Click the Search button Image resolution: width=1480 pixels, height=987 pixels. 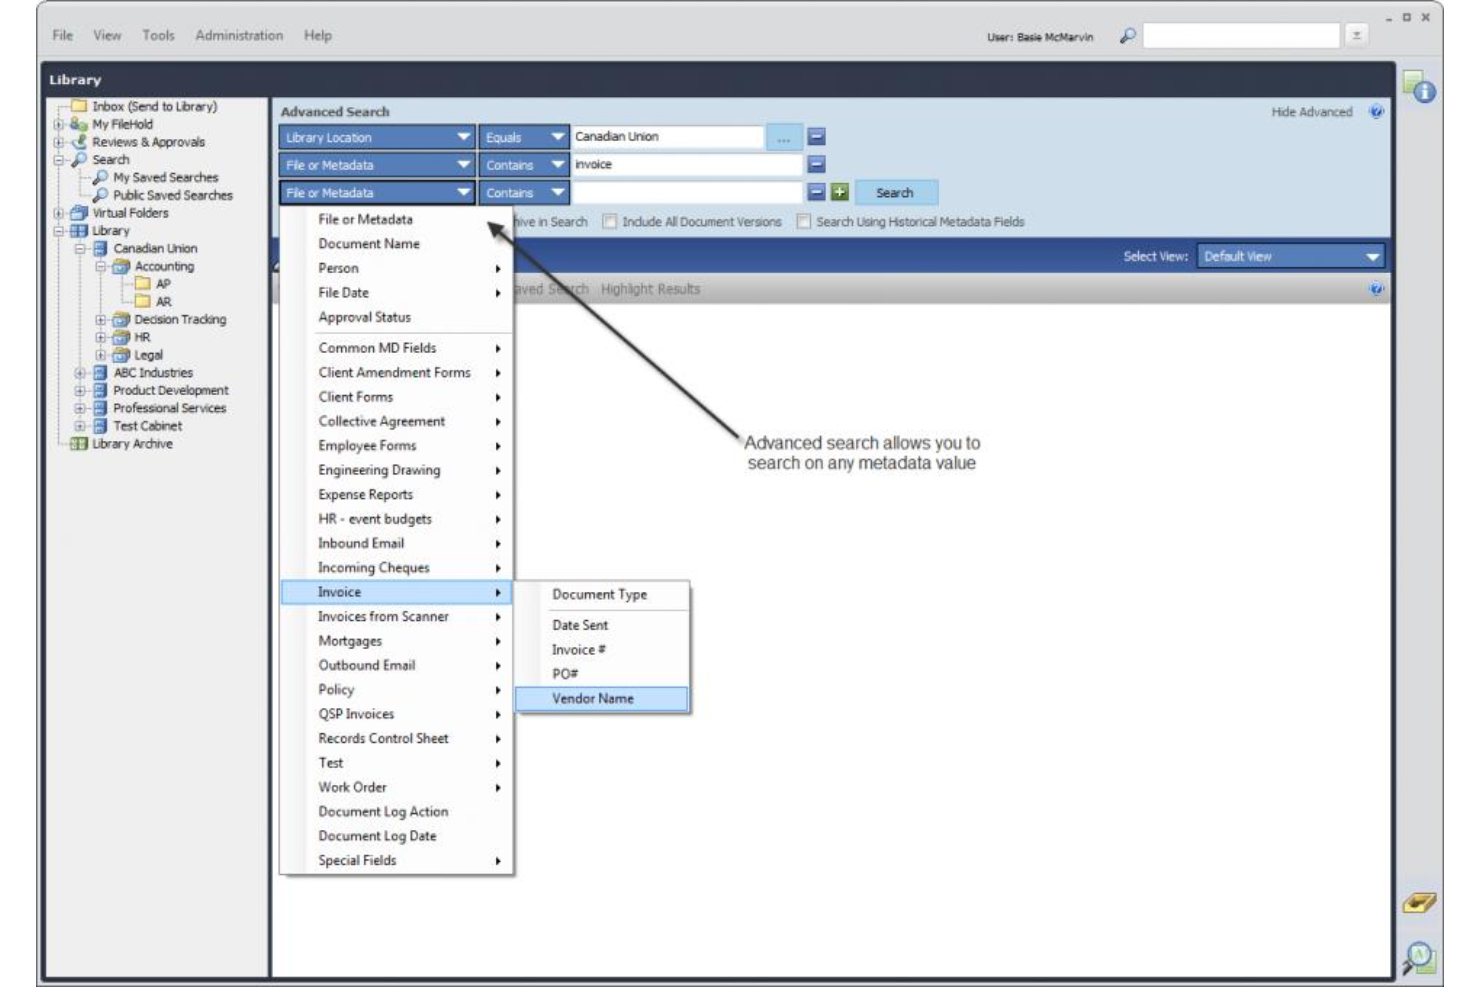(x=895, y=192)
